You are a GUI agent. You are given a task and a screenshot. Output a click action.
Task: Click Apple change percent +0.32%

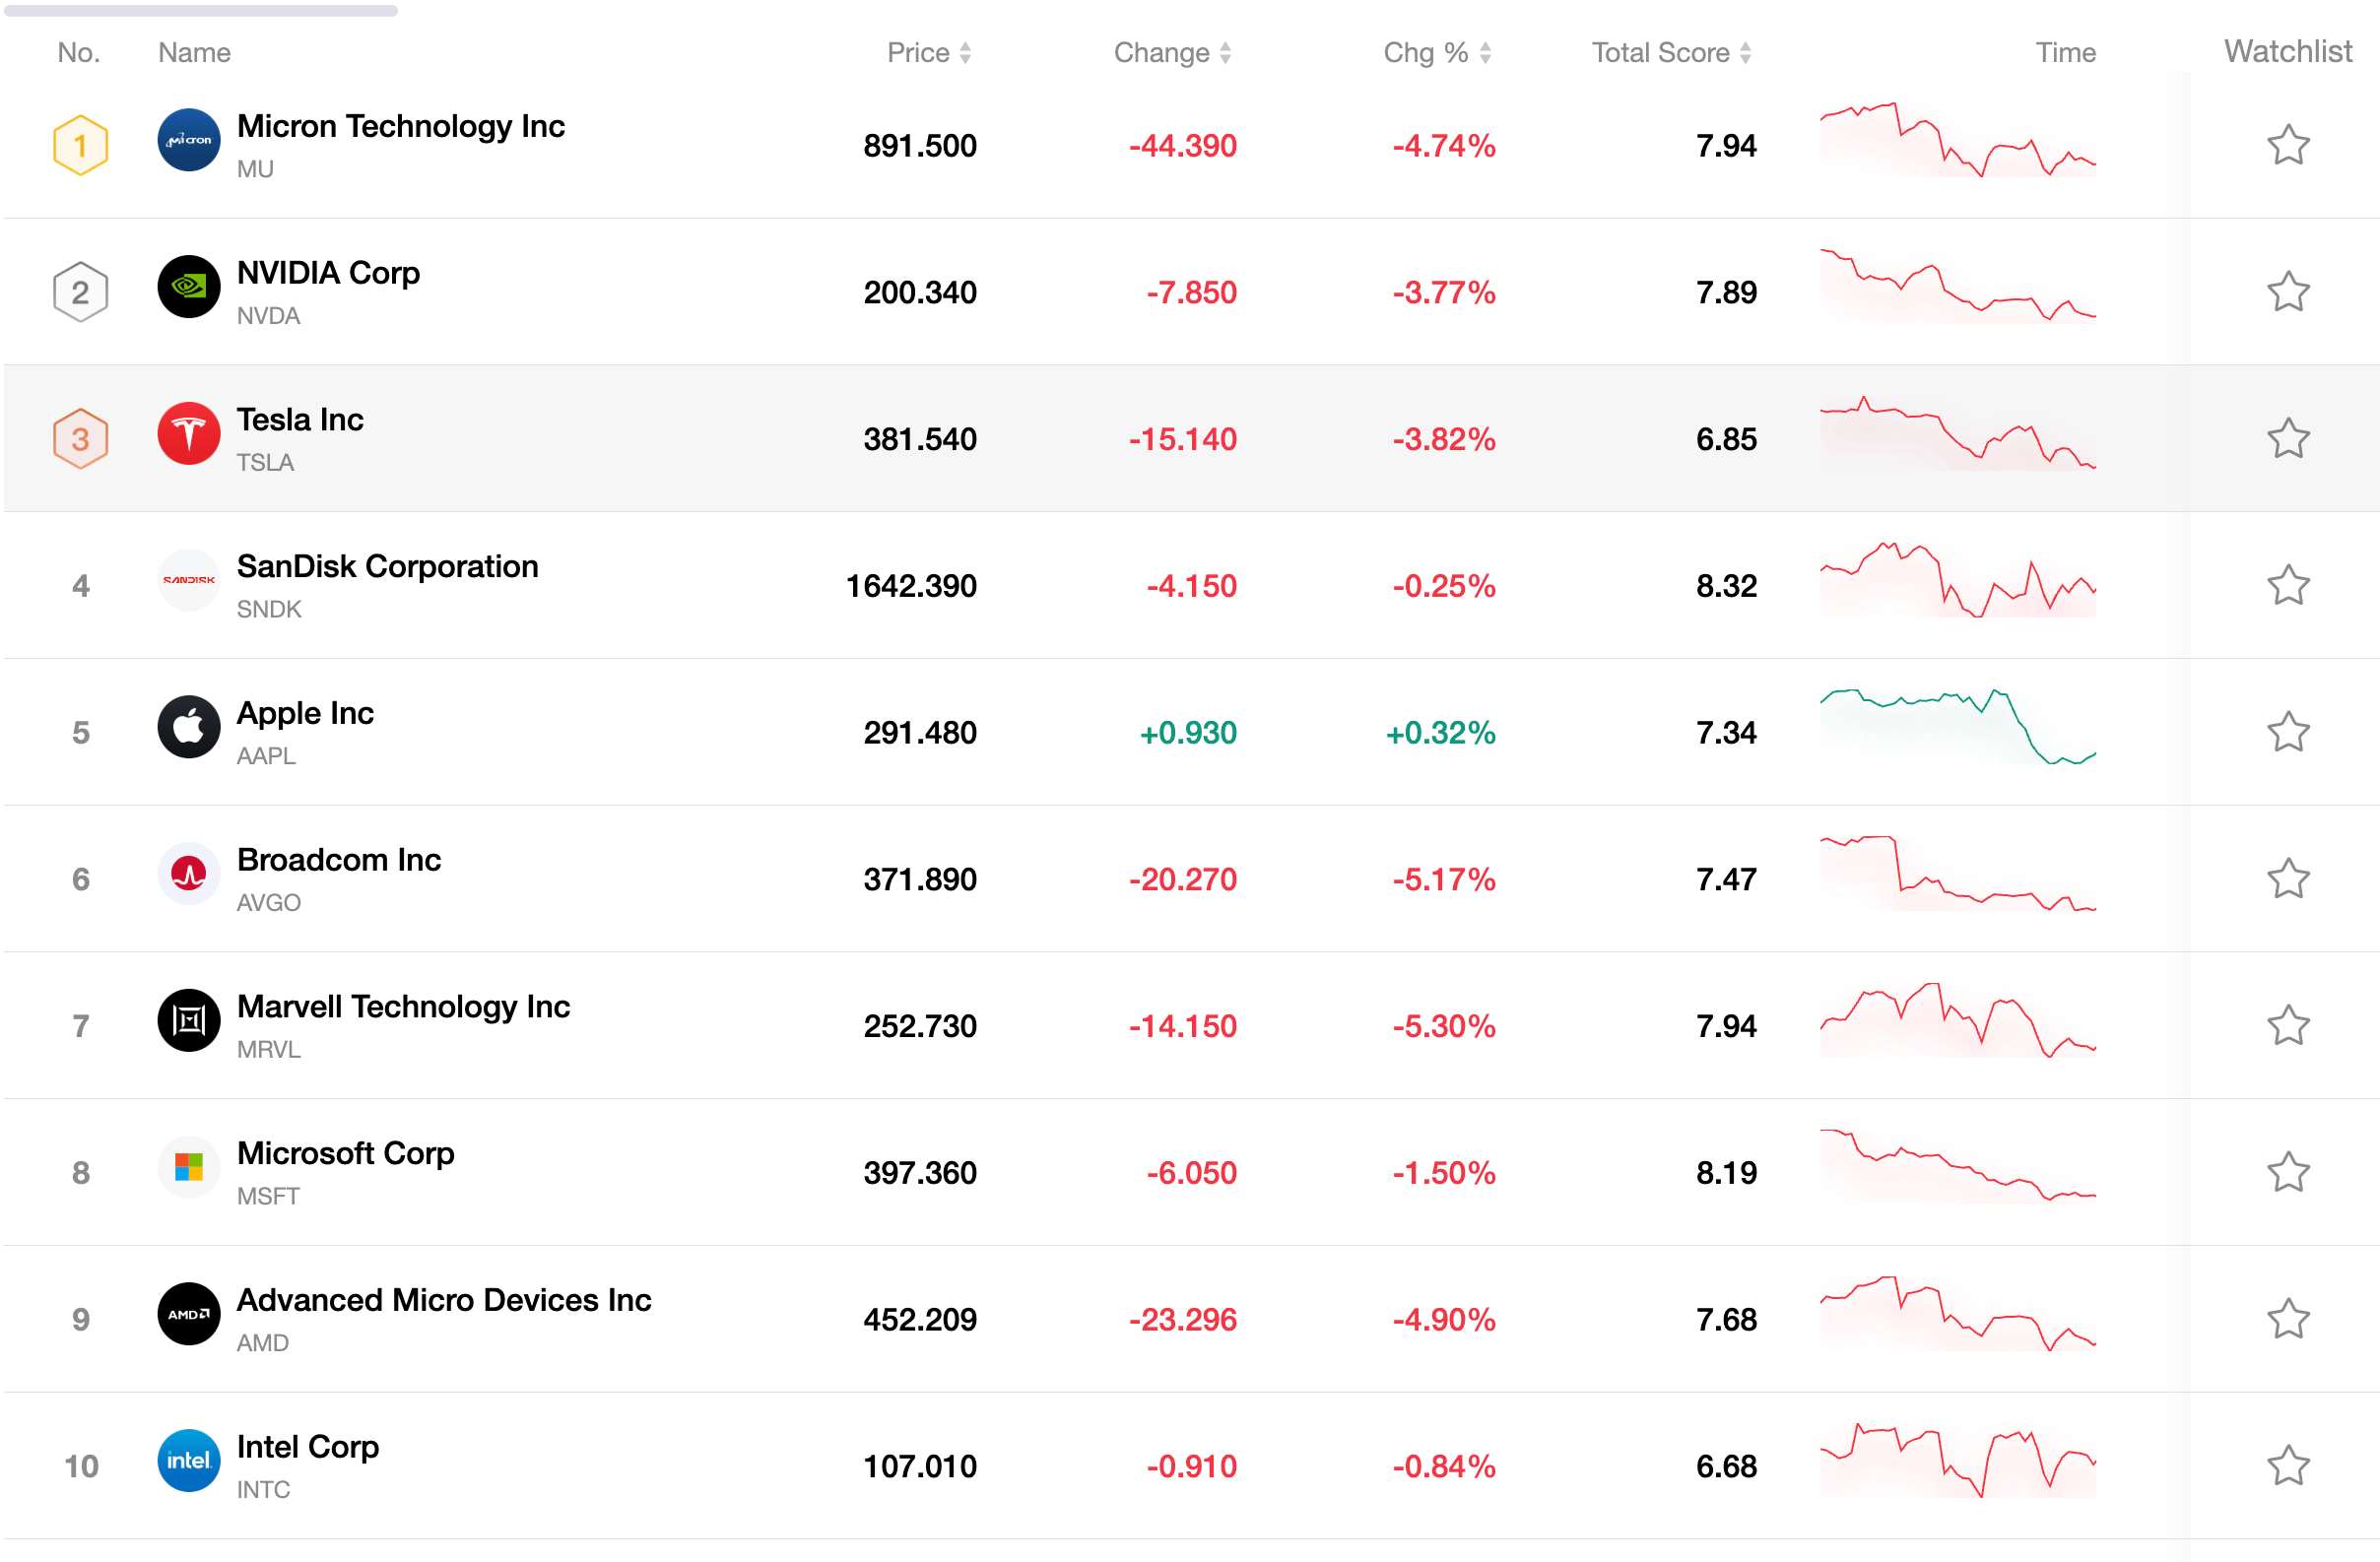(1440, 733)
